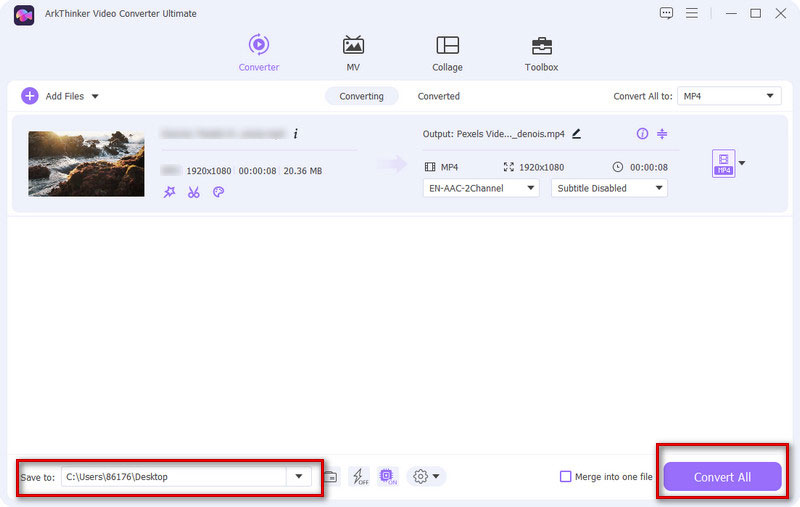The image size is (800, 507).
Task: Click the Save to path field
Action: (173, 476)
